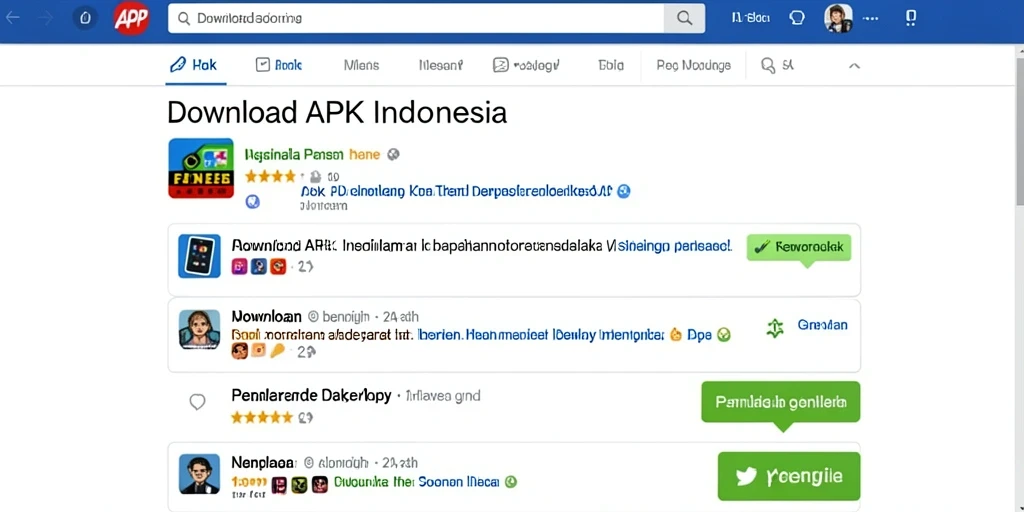Viewport: 1024px width, 512px height.
Task: Click the light green Rewororakk button
Action: point(799,248)
